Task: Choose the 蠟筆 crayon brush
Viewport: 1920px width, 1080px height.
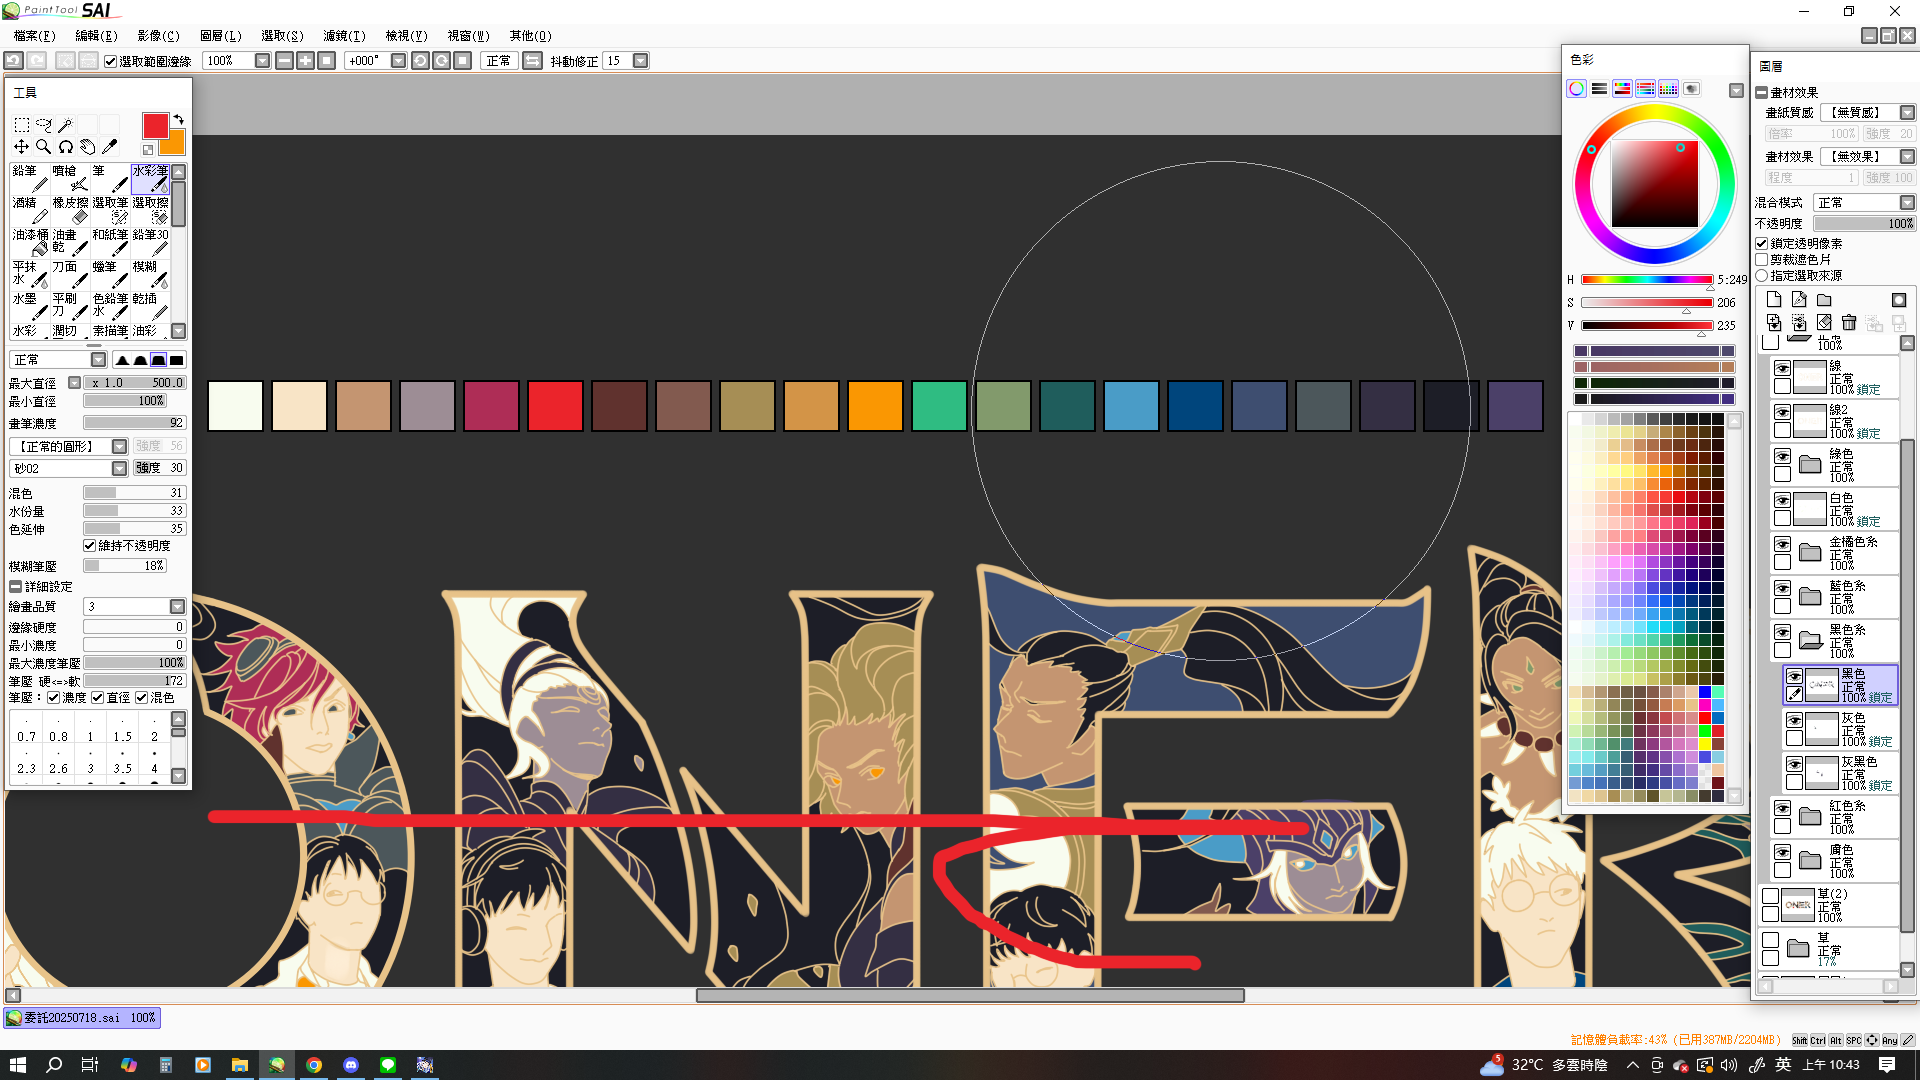Action: pyautogui.click(x=110, y=274)
